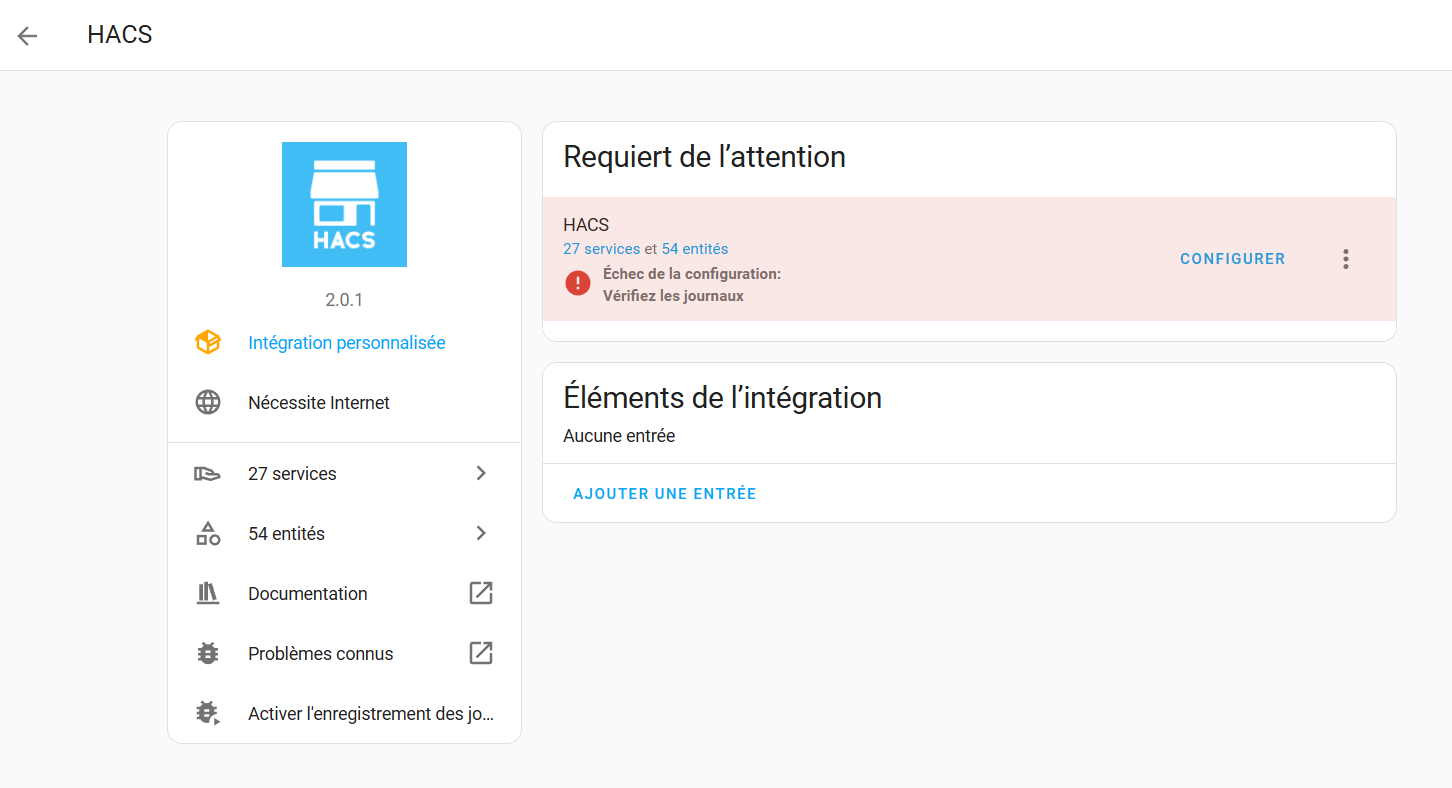Open the Intégration personnalisée link
This screenshot has width=1452, height=788.
pos(347,343)
